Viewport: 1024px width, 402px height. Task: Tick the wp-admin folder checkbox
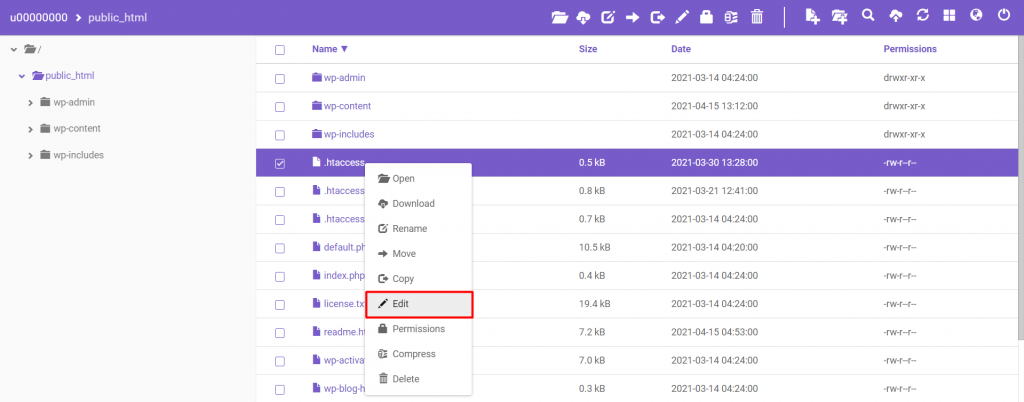click(280, 79)
